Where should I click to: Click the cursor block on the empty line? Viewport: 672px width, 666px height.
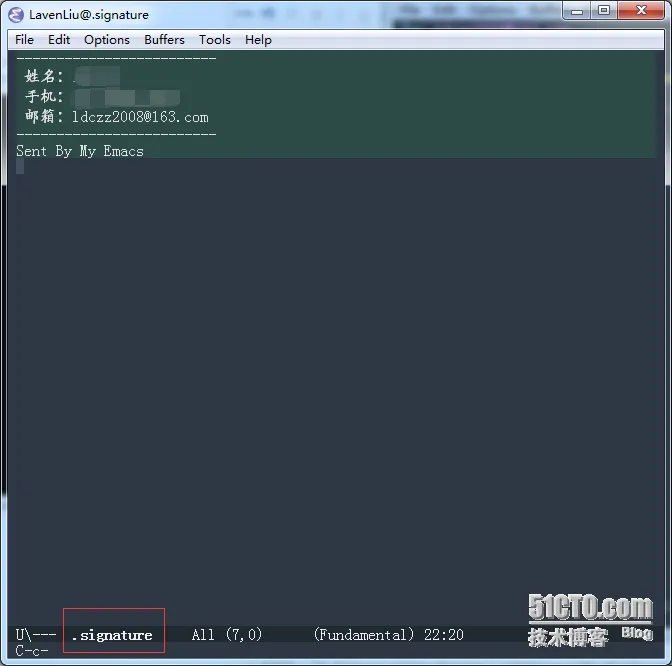(20, 167)
